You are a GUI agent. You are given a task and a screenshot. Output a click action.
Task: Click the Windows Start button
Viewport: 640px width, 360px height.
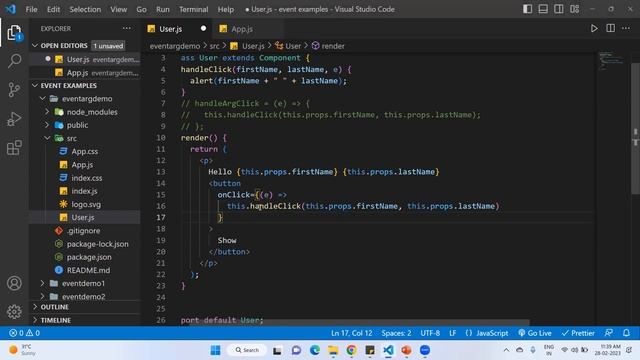pyautogui.click(x=215, y=350)
